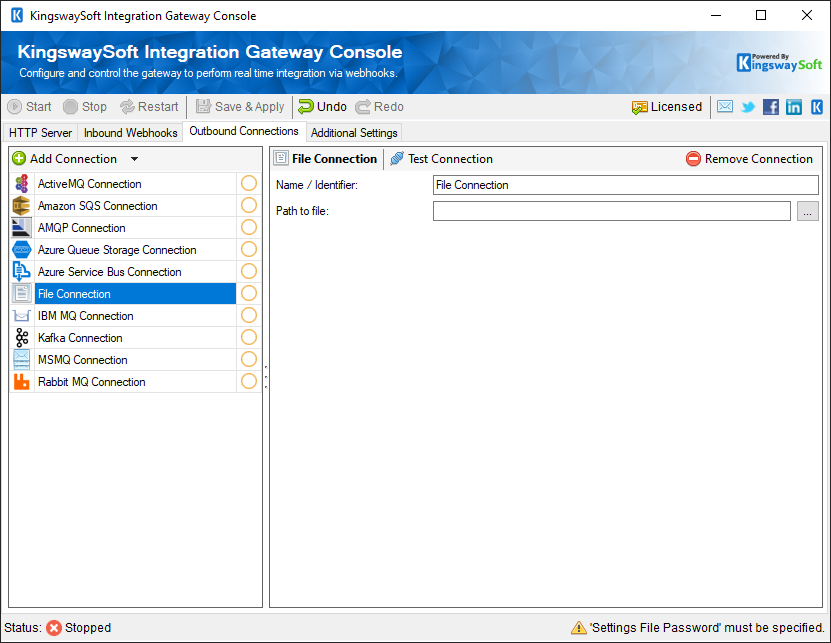Image resolution: width=831 pixels, height=643 pixels.
Task: Select Azure Service Bus Connection text
Action: (110, 272)
